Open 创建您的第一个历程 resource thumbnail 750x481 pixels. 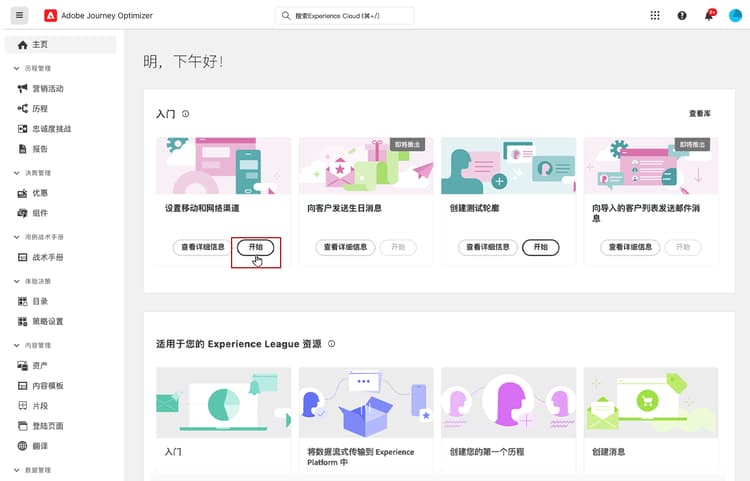tap(508, 403)
